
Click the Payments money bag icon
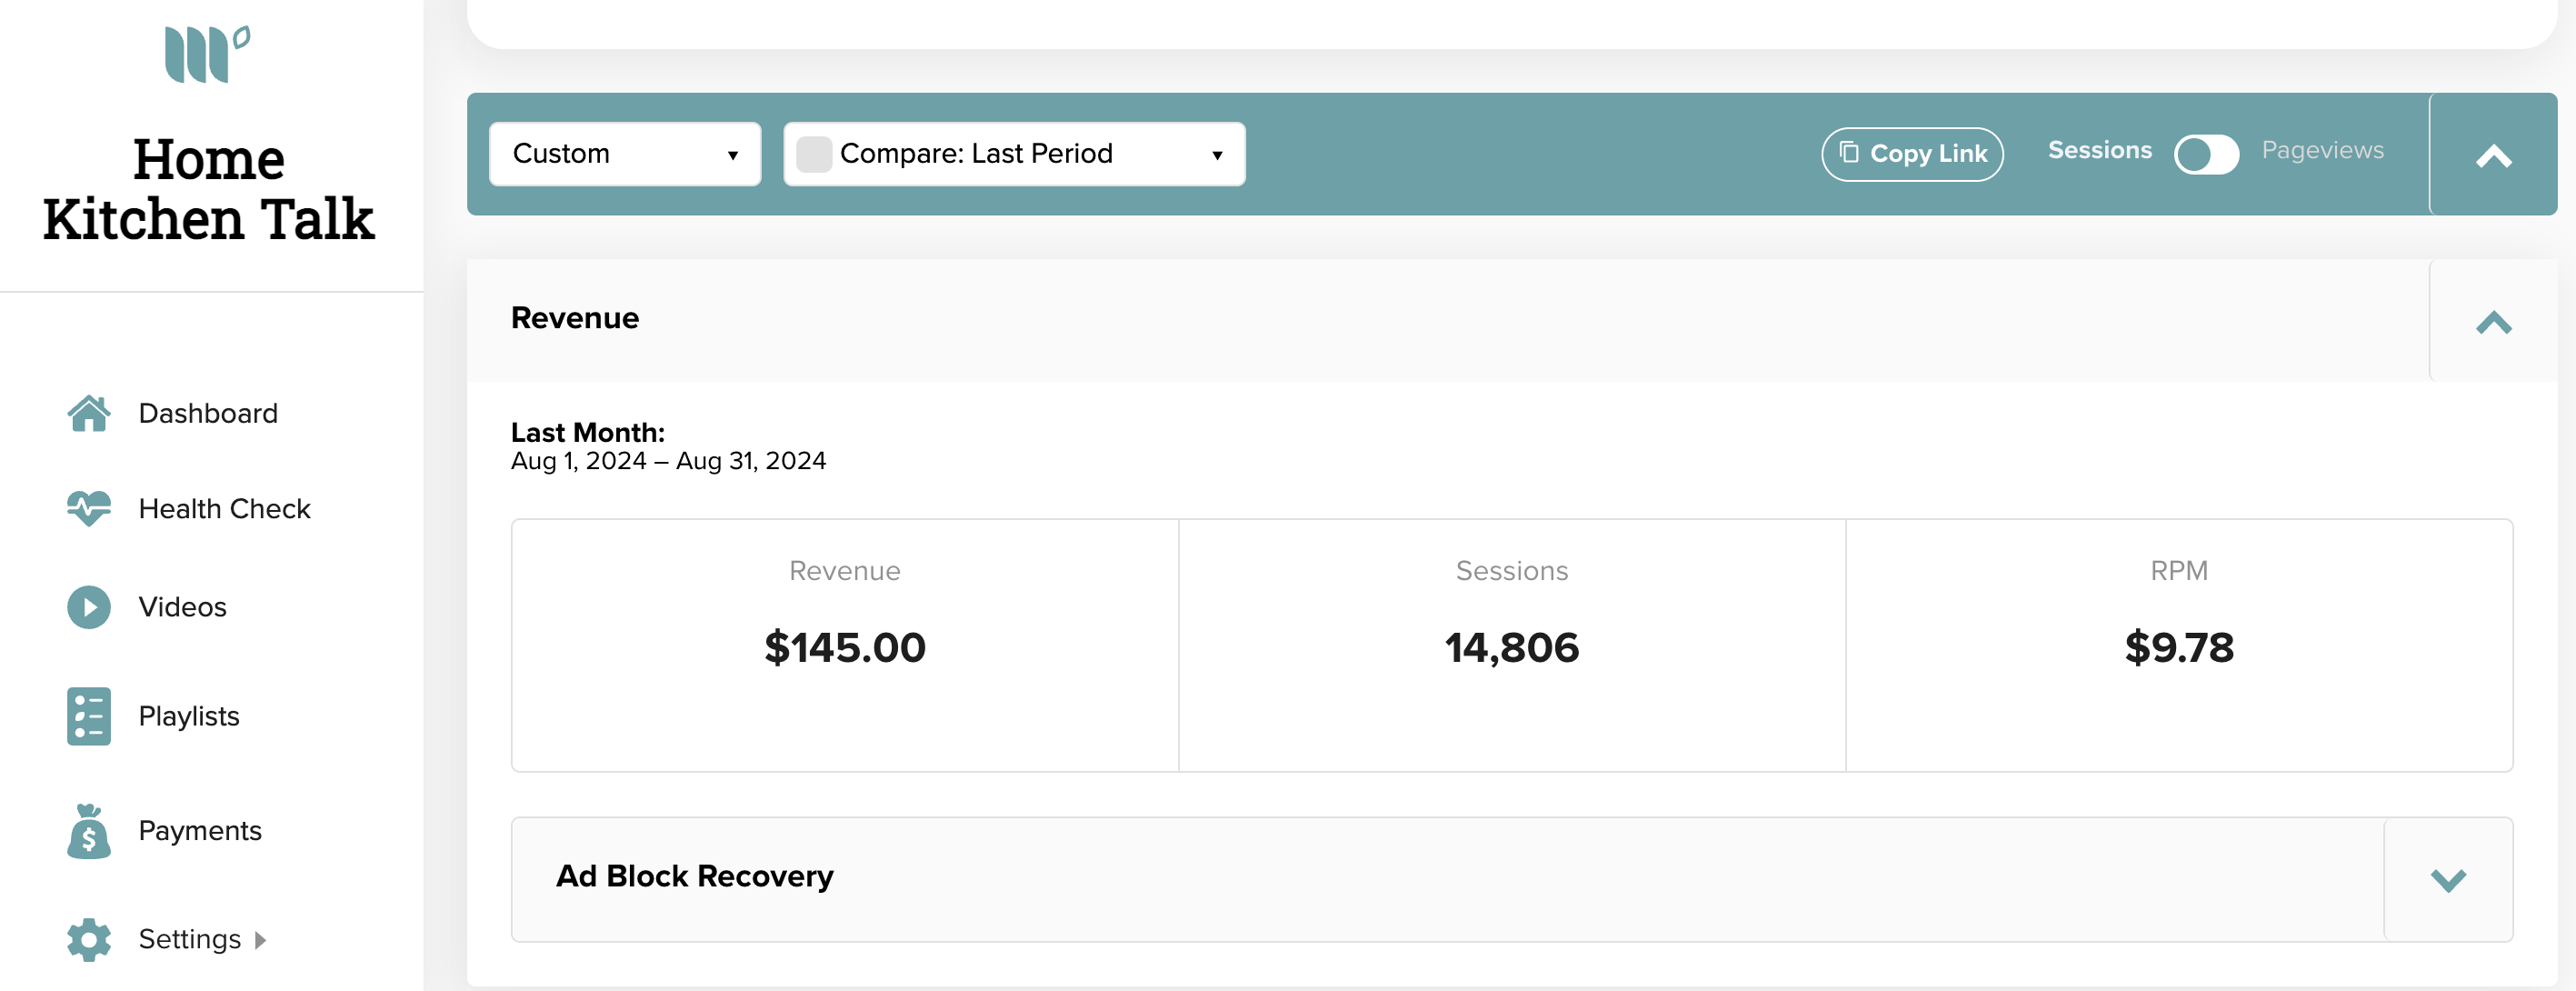click(89, 831)
